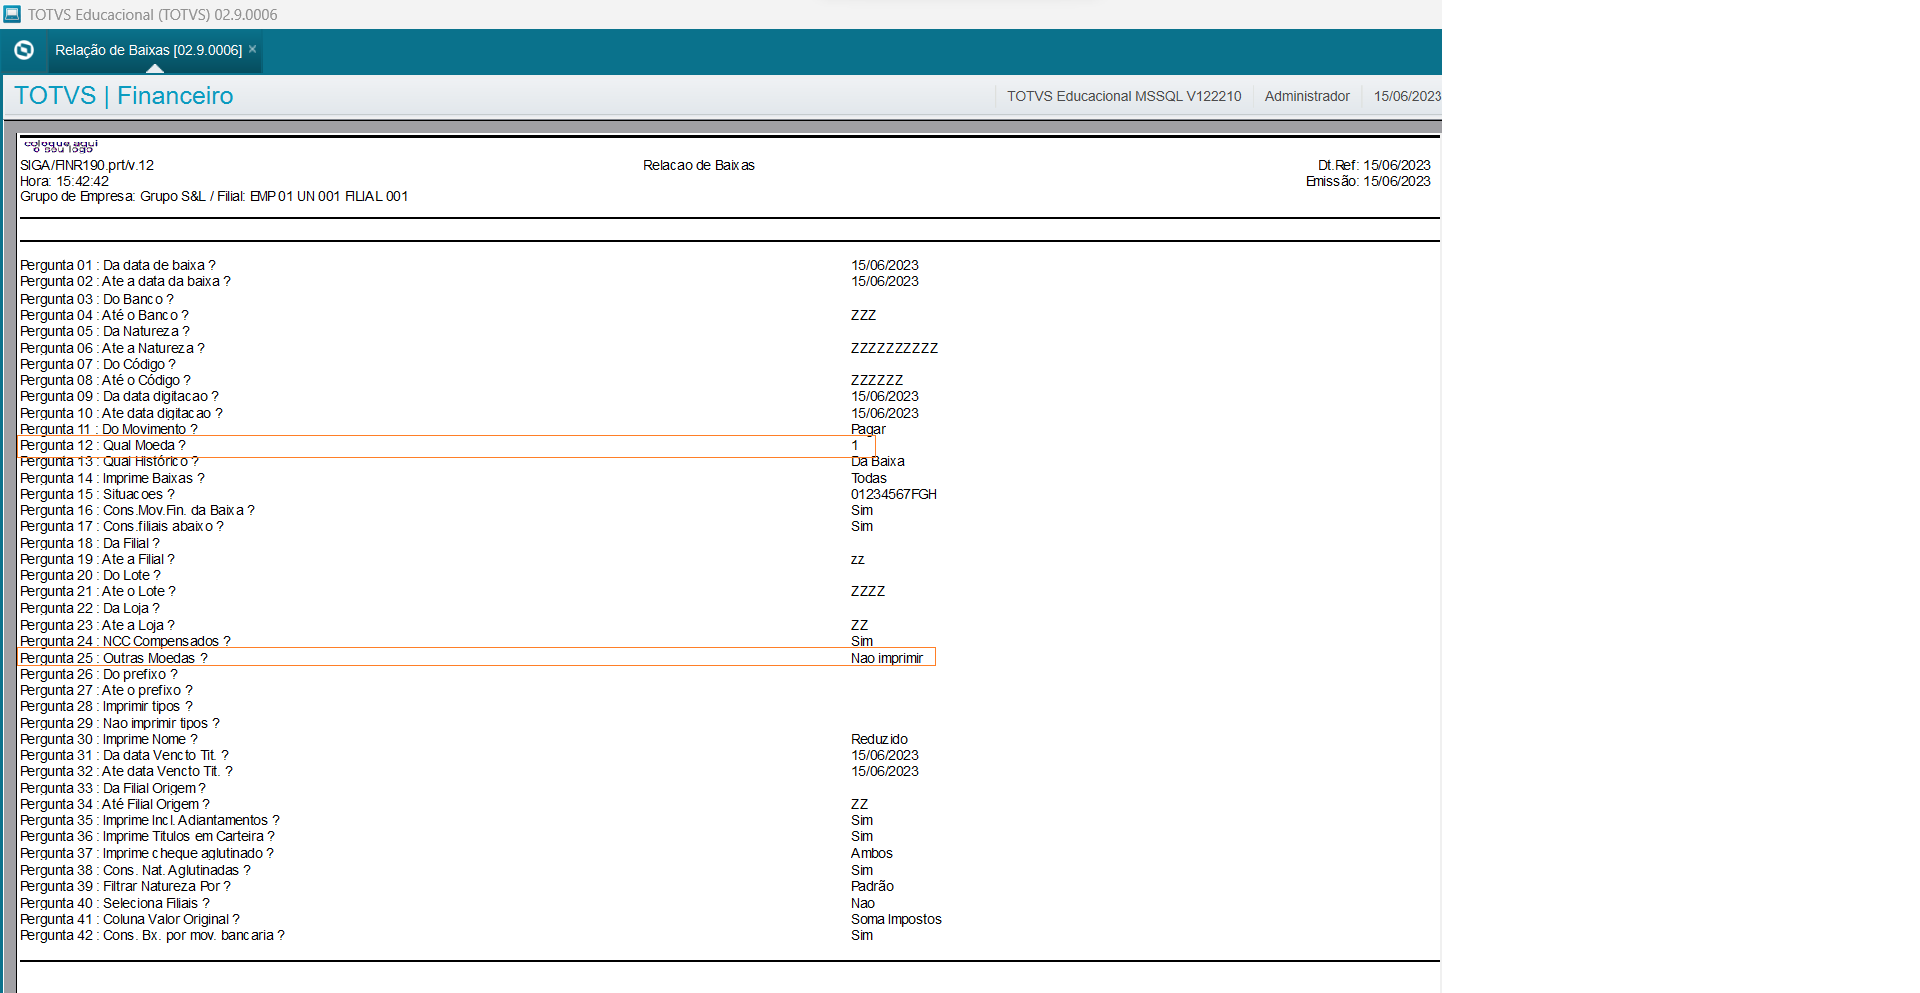Click the Relacao de Baixas report title
This screenshot has height=993, width=1920.
(x=699, y=165)
